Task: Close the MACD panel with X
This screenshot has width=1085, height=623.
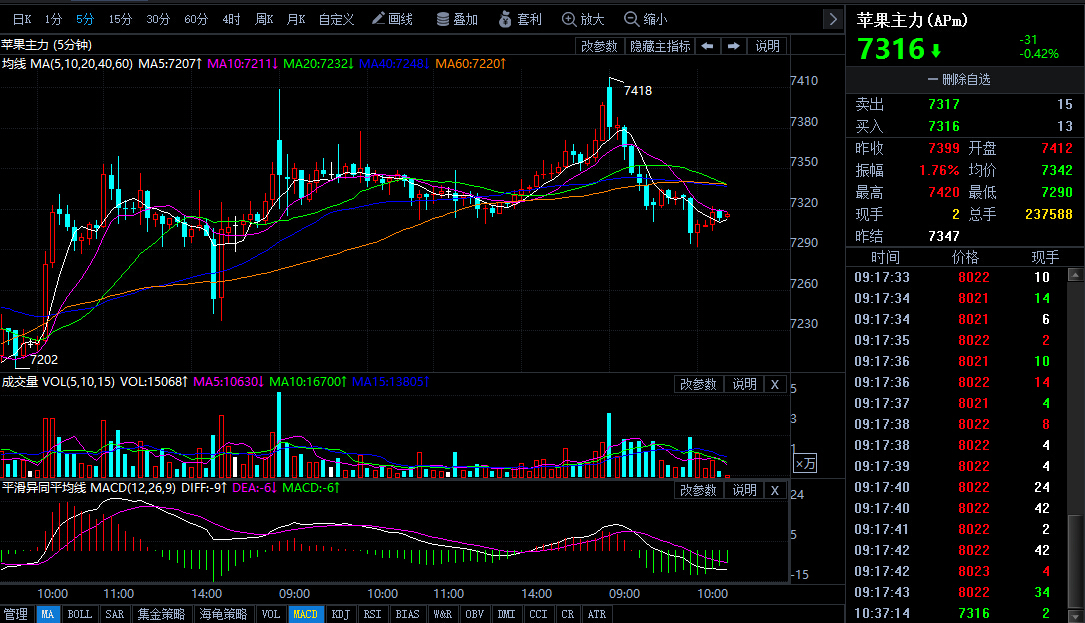Action: point(774,490)
